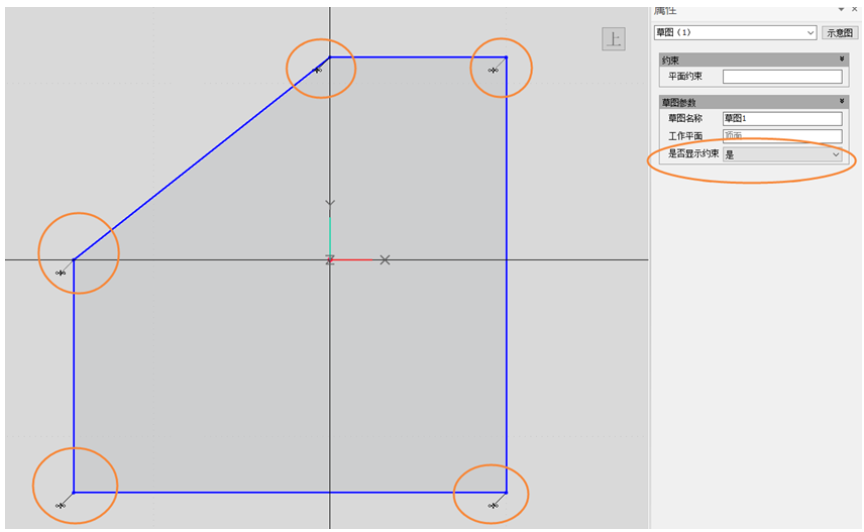Select constraint marker at sketch's bottom-left corner
This screenshot has height=532, width=864.
tap(61, 506)
